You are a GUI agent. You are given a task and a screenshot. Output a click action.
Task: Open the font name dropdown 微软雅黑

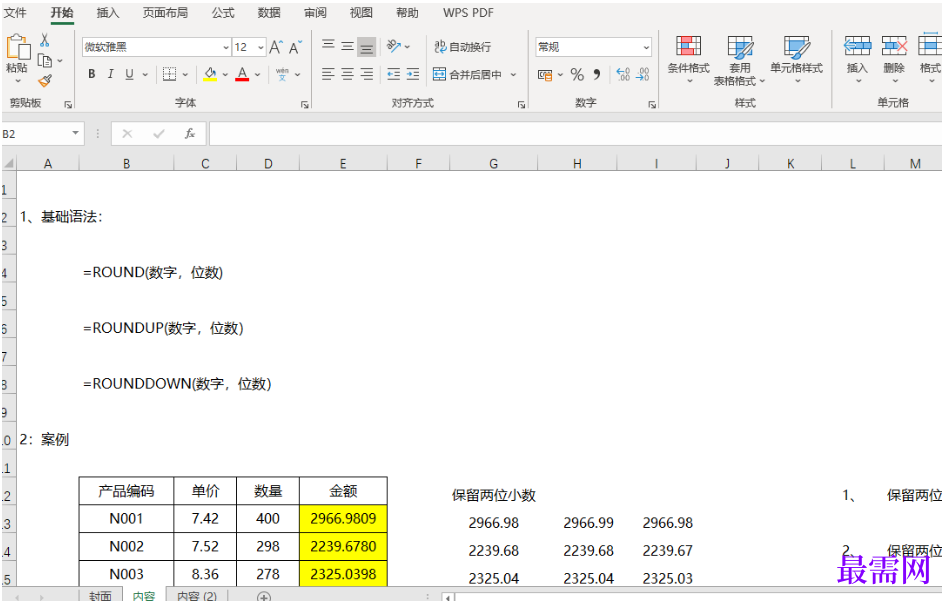click(x=226, y=47)
